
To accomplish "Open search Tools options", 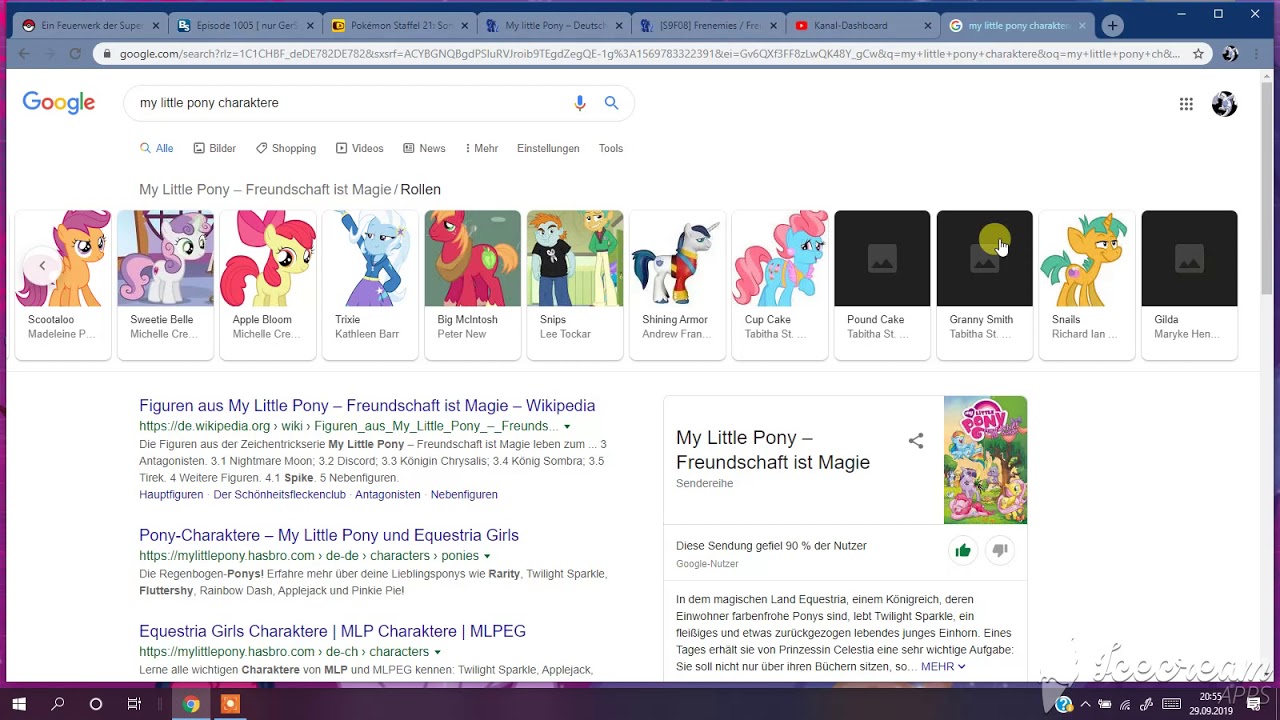I will click(611, 148).
